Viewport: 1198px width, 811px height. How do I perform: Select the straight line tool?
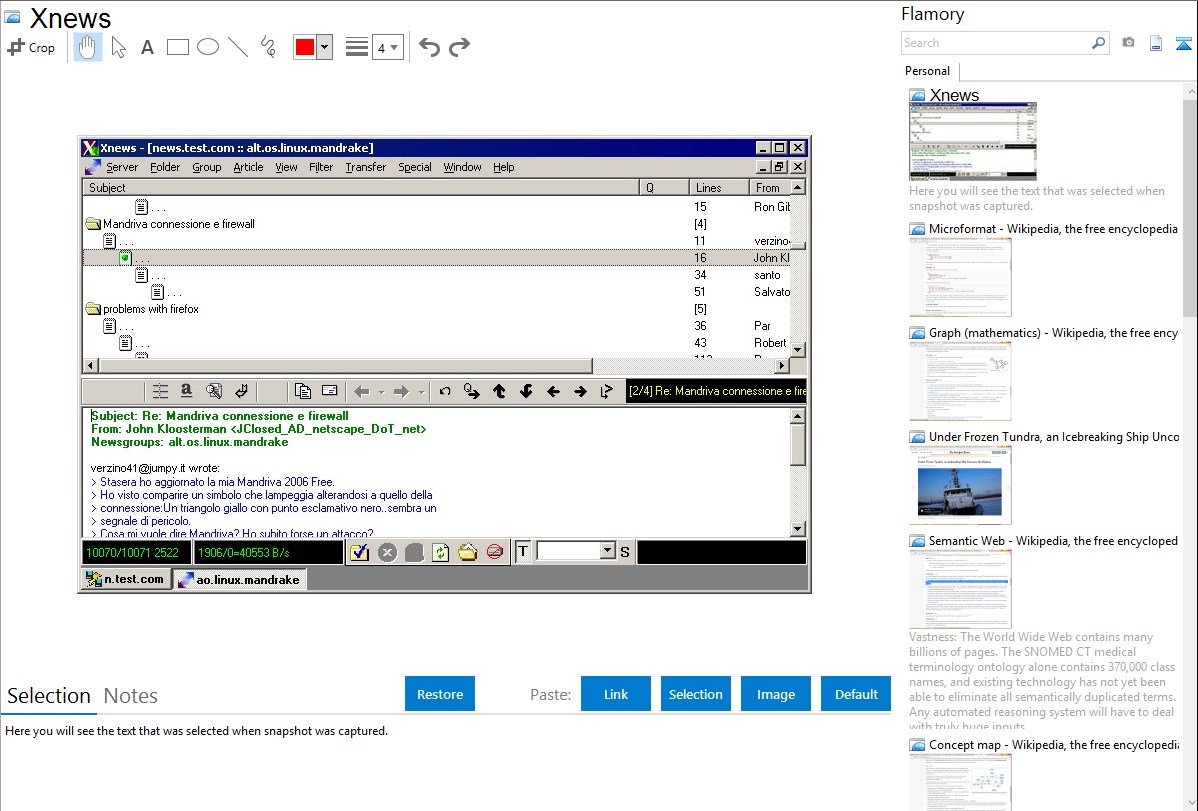point(238,47)
